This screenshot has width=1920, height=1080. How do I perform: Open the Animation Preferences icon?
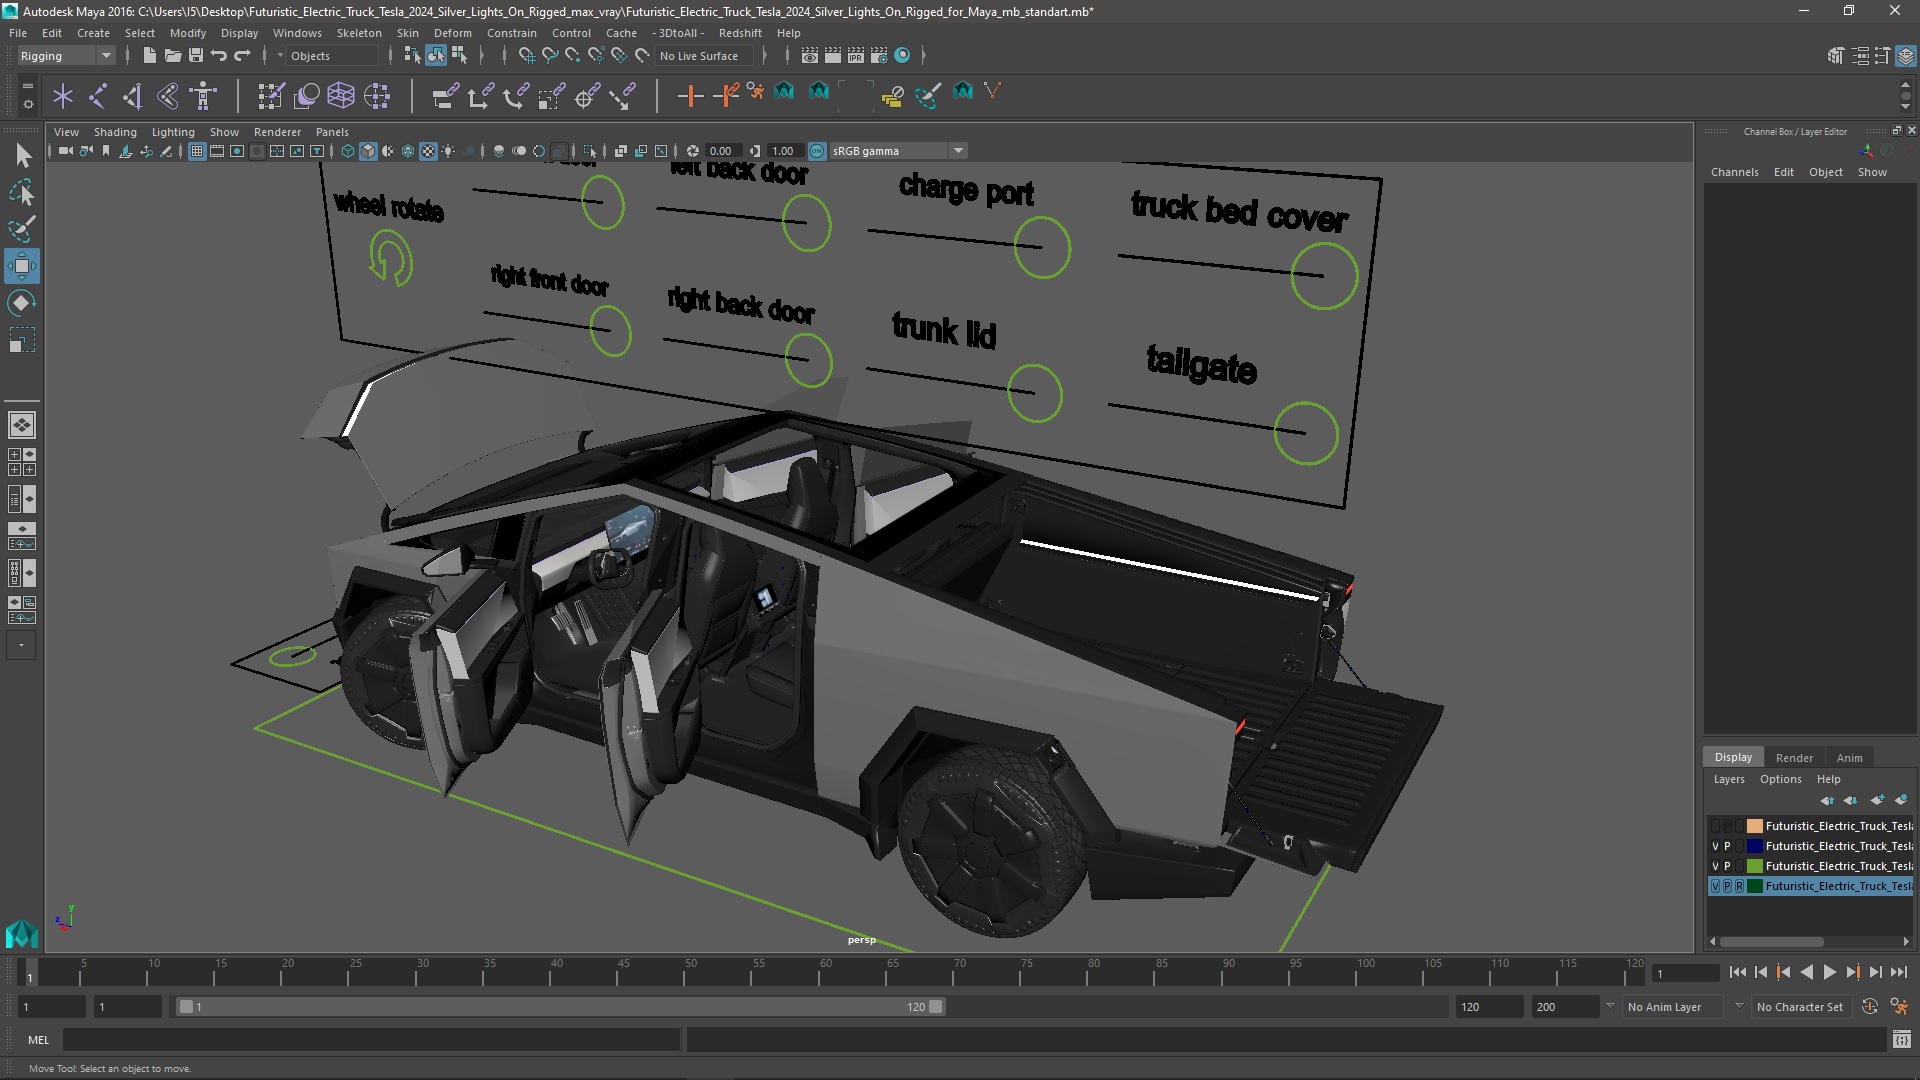pos(1899,1007)
